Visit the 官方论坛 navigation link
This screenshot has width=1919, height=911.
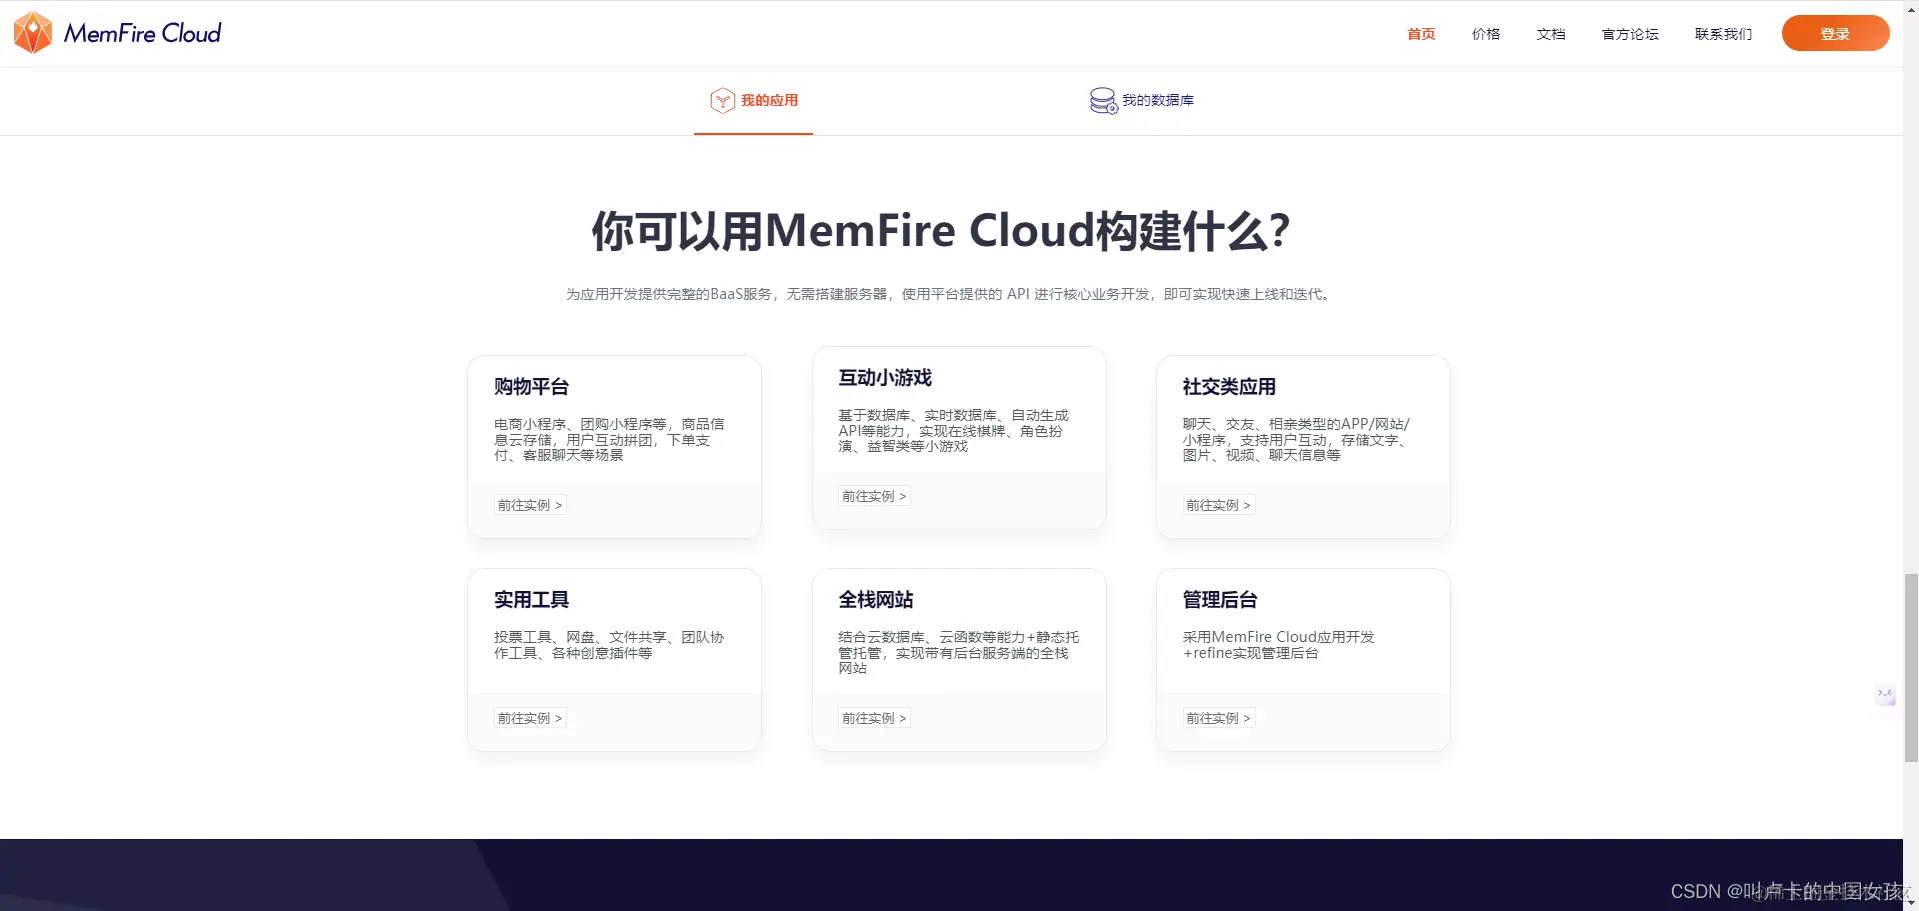tap(1630, 34)
